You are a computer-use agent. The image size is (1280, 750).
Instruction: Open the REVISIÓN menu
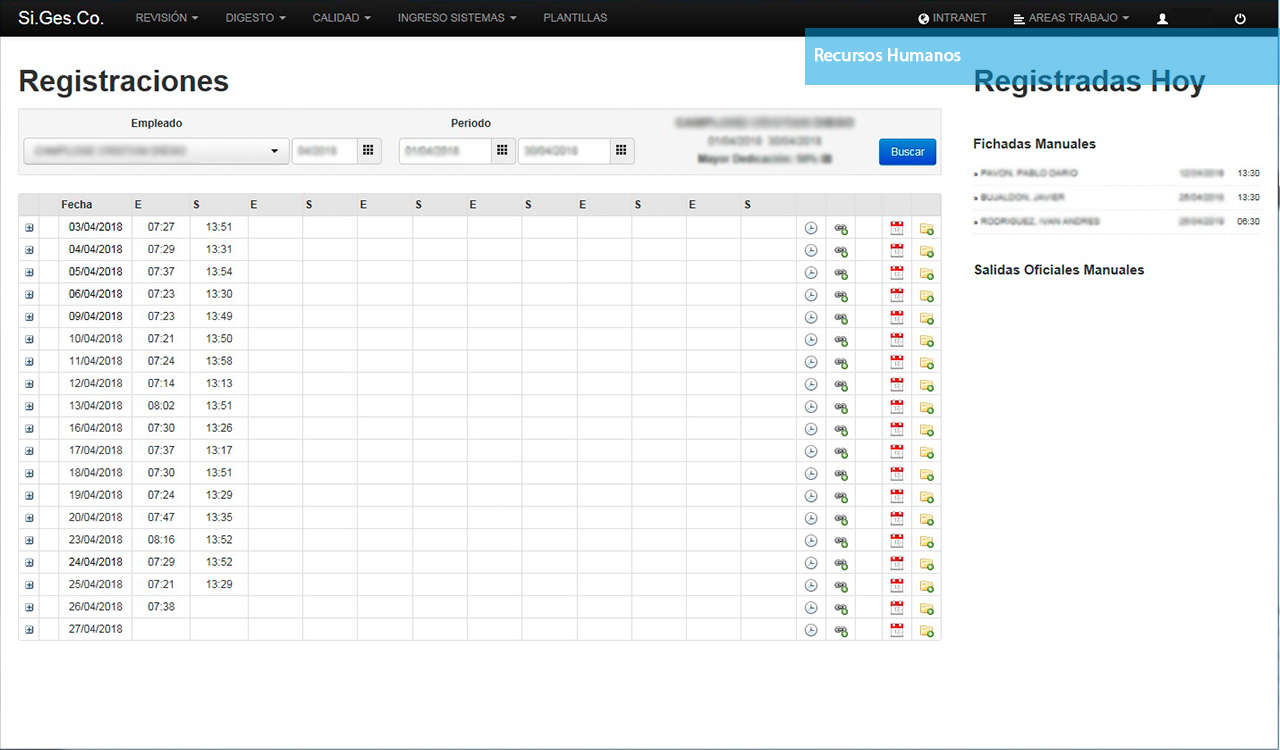tap(166, 18)
